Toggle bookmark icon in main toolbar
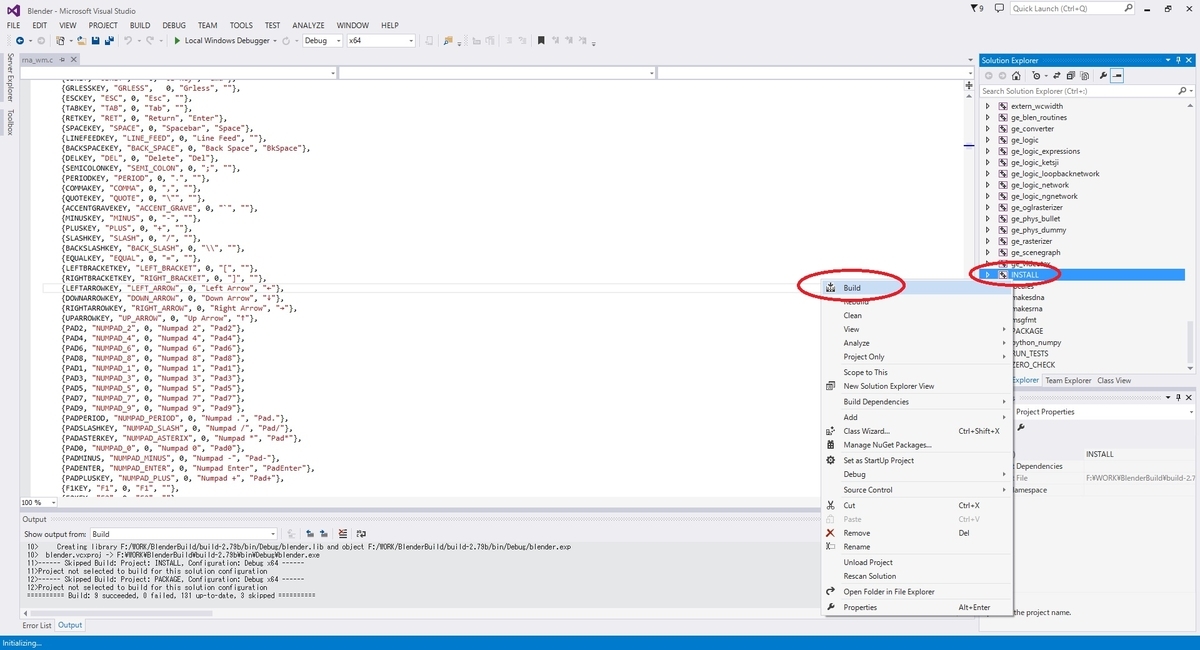Screen dimensions: 1200x650 coord(541,41)
